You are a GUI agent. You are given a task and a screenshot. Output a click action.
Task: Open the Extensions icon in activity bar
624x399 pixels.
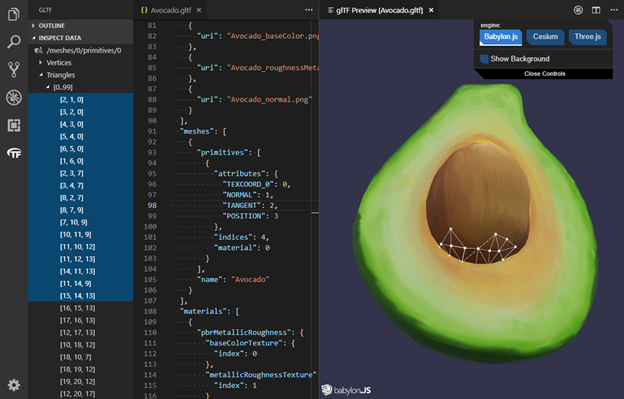14,125
